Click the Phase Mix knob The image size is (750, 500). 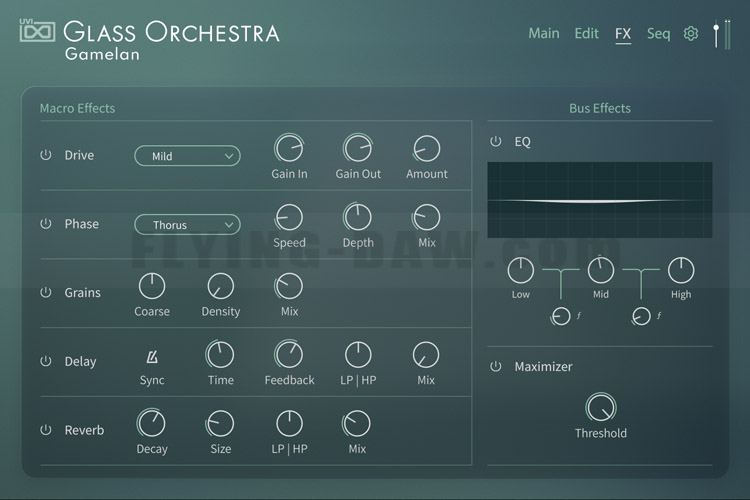[427, 217]
